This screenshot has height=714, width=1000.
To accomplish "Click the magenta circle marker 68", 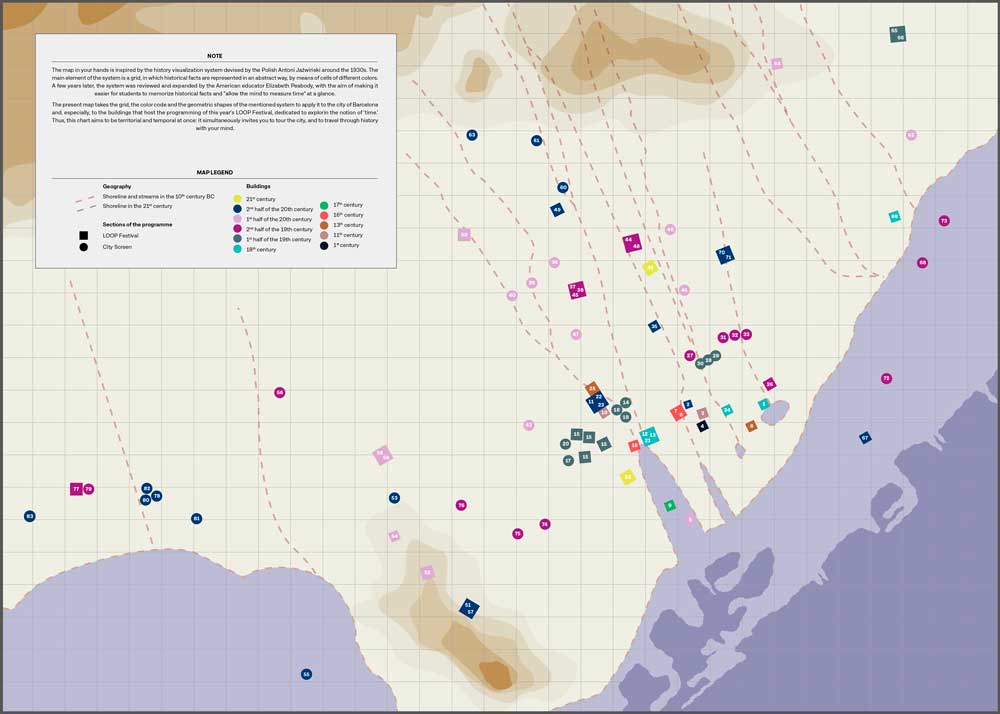I will 922,263.
